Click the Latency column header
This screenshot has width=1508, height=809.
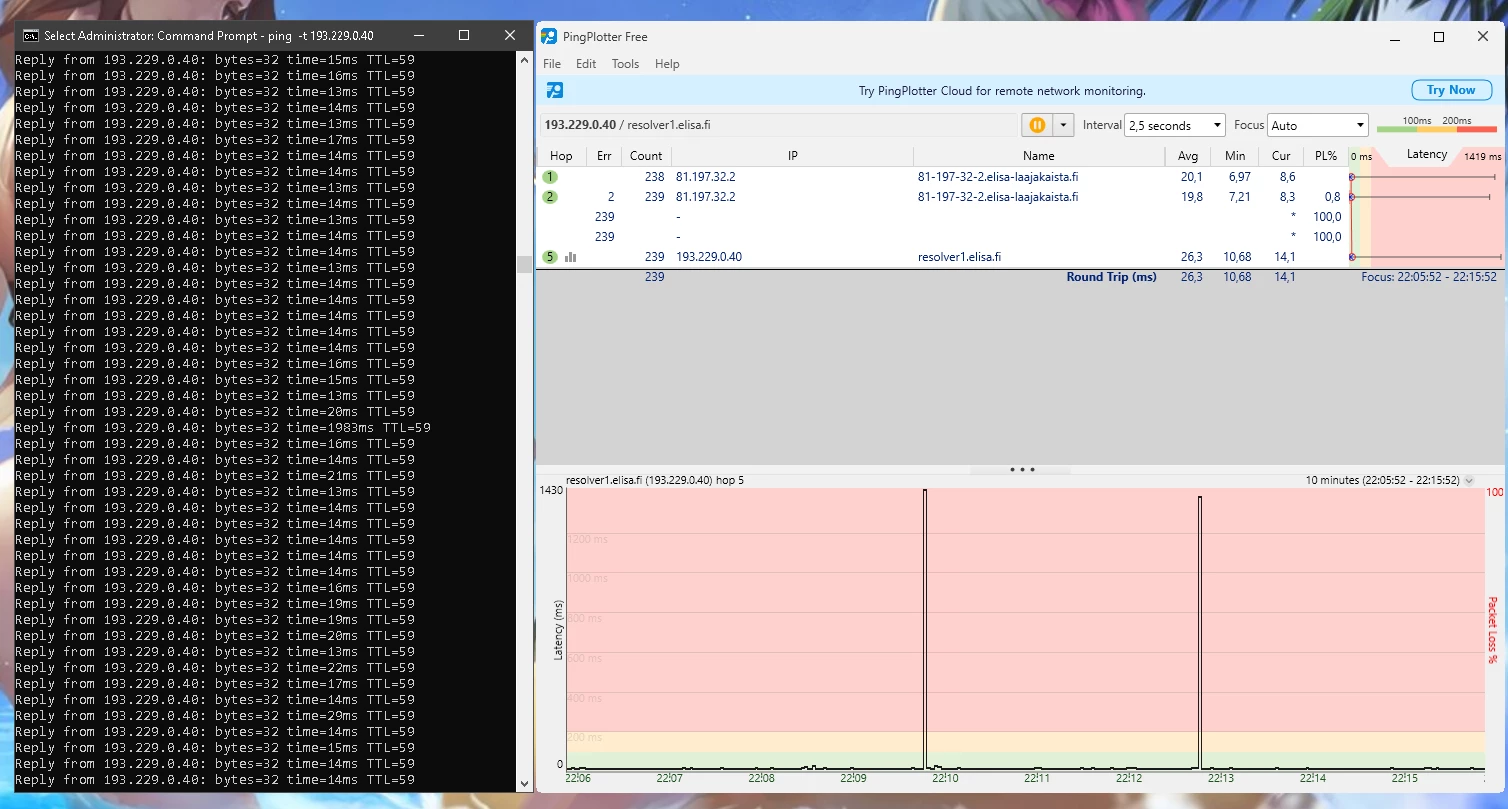[x=1427, y=154]
